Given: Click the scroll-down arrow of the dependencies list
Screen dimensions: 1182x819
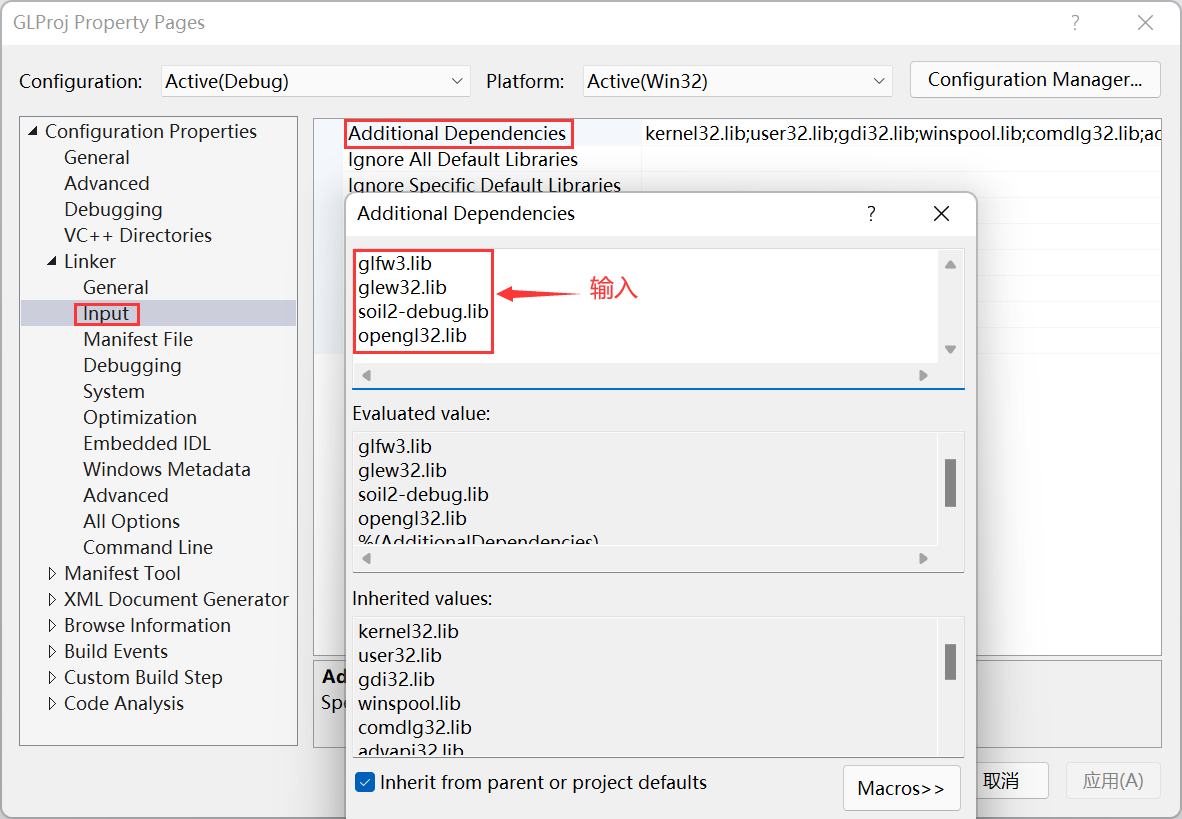Looking at the screenshot, I should pyautogui.click(x=950, y=349).
